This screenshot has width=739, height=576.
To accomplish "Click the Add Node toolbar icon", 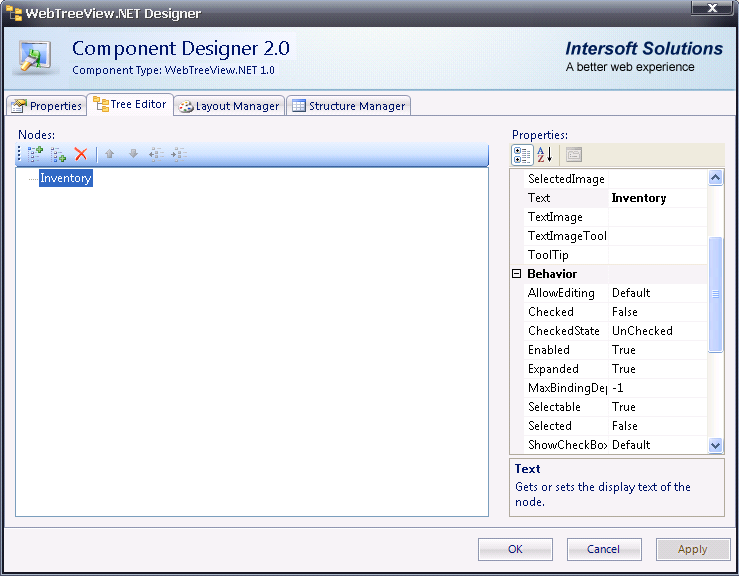I will tap(35, 154).
